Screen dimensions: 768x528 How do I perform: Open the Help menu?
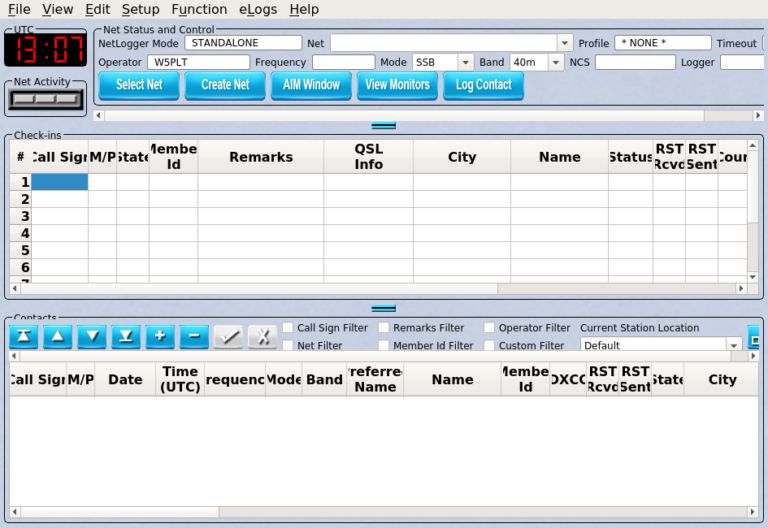304,9
